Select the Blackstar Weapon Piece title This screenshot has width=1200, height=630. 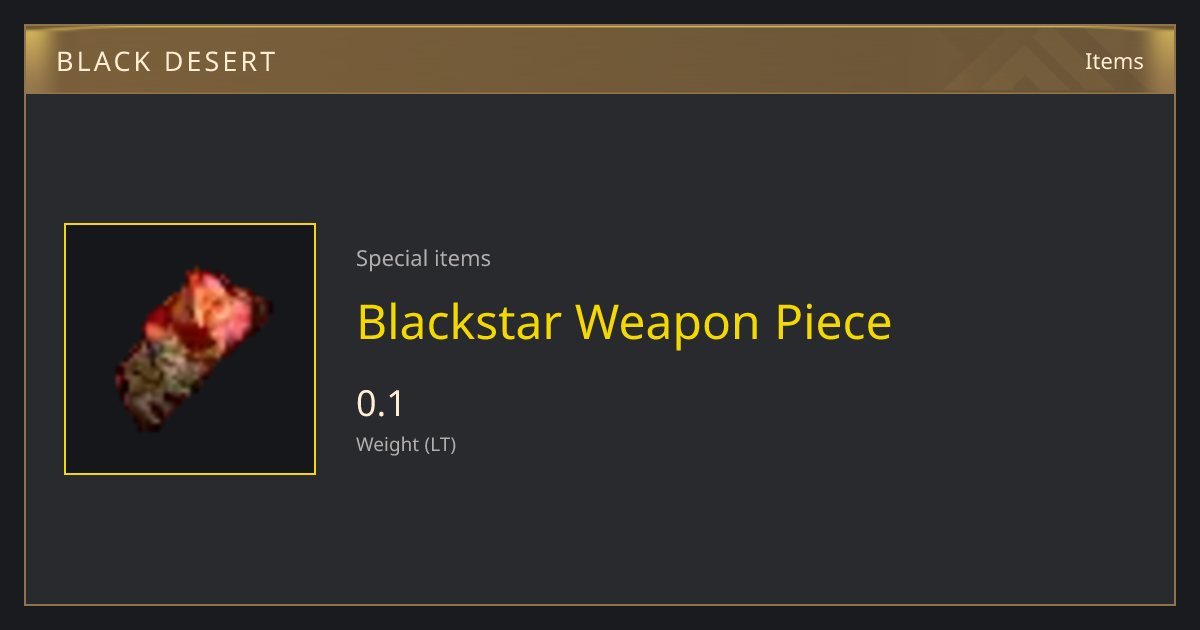pyautogui.click(x=624, y=323)
